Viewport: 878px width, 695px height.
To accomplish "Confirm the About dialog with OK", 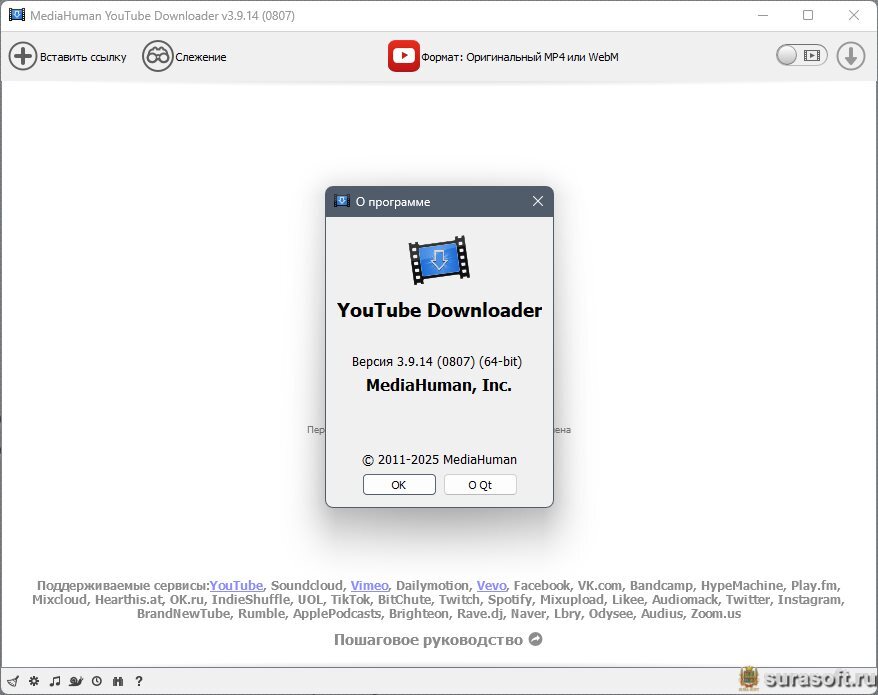I will (x=399, y=485).
